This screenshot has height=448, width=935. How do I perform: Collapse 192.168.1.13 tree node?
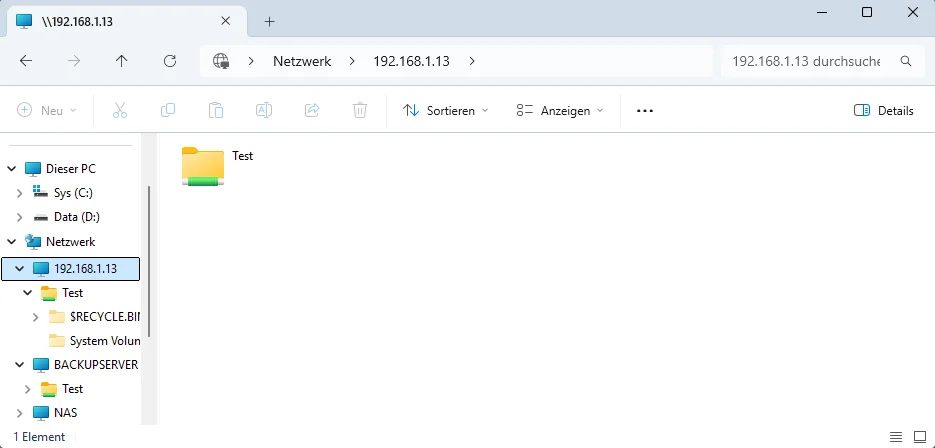(x=20, y=268)
